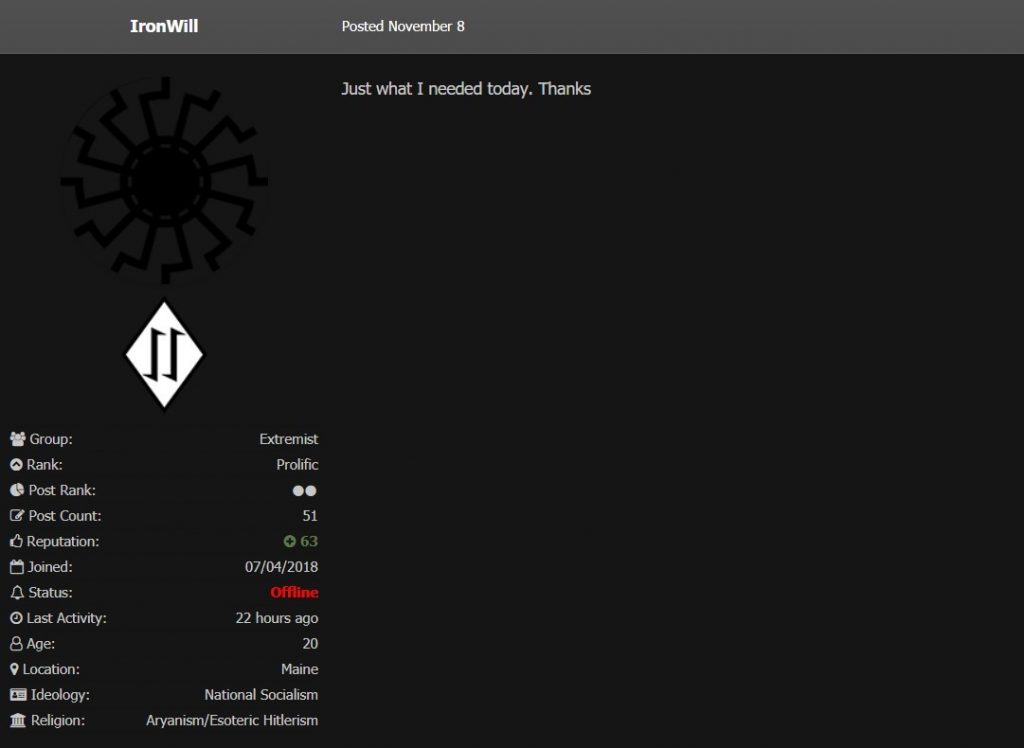Viewport: 1024px width, 748px height.
Task: Click the red Offline status text
Action: tap(294, 593)
